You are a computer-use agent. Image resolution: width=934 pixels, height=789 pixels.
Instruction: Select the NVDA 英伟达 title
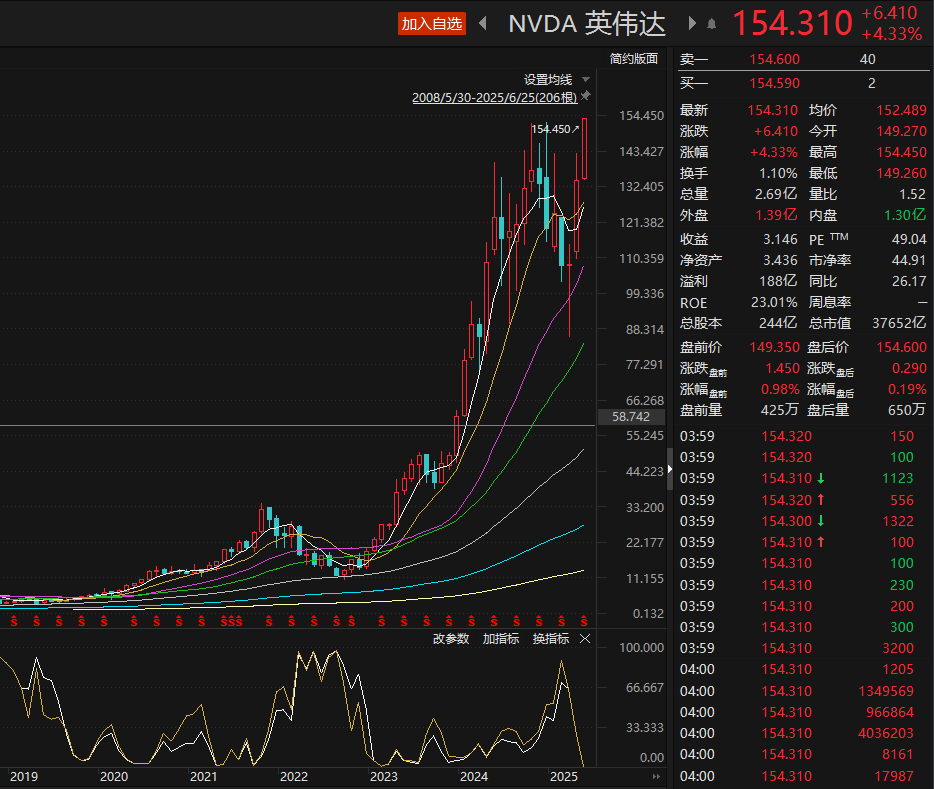pyautogui.click(x=587, y=24)
